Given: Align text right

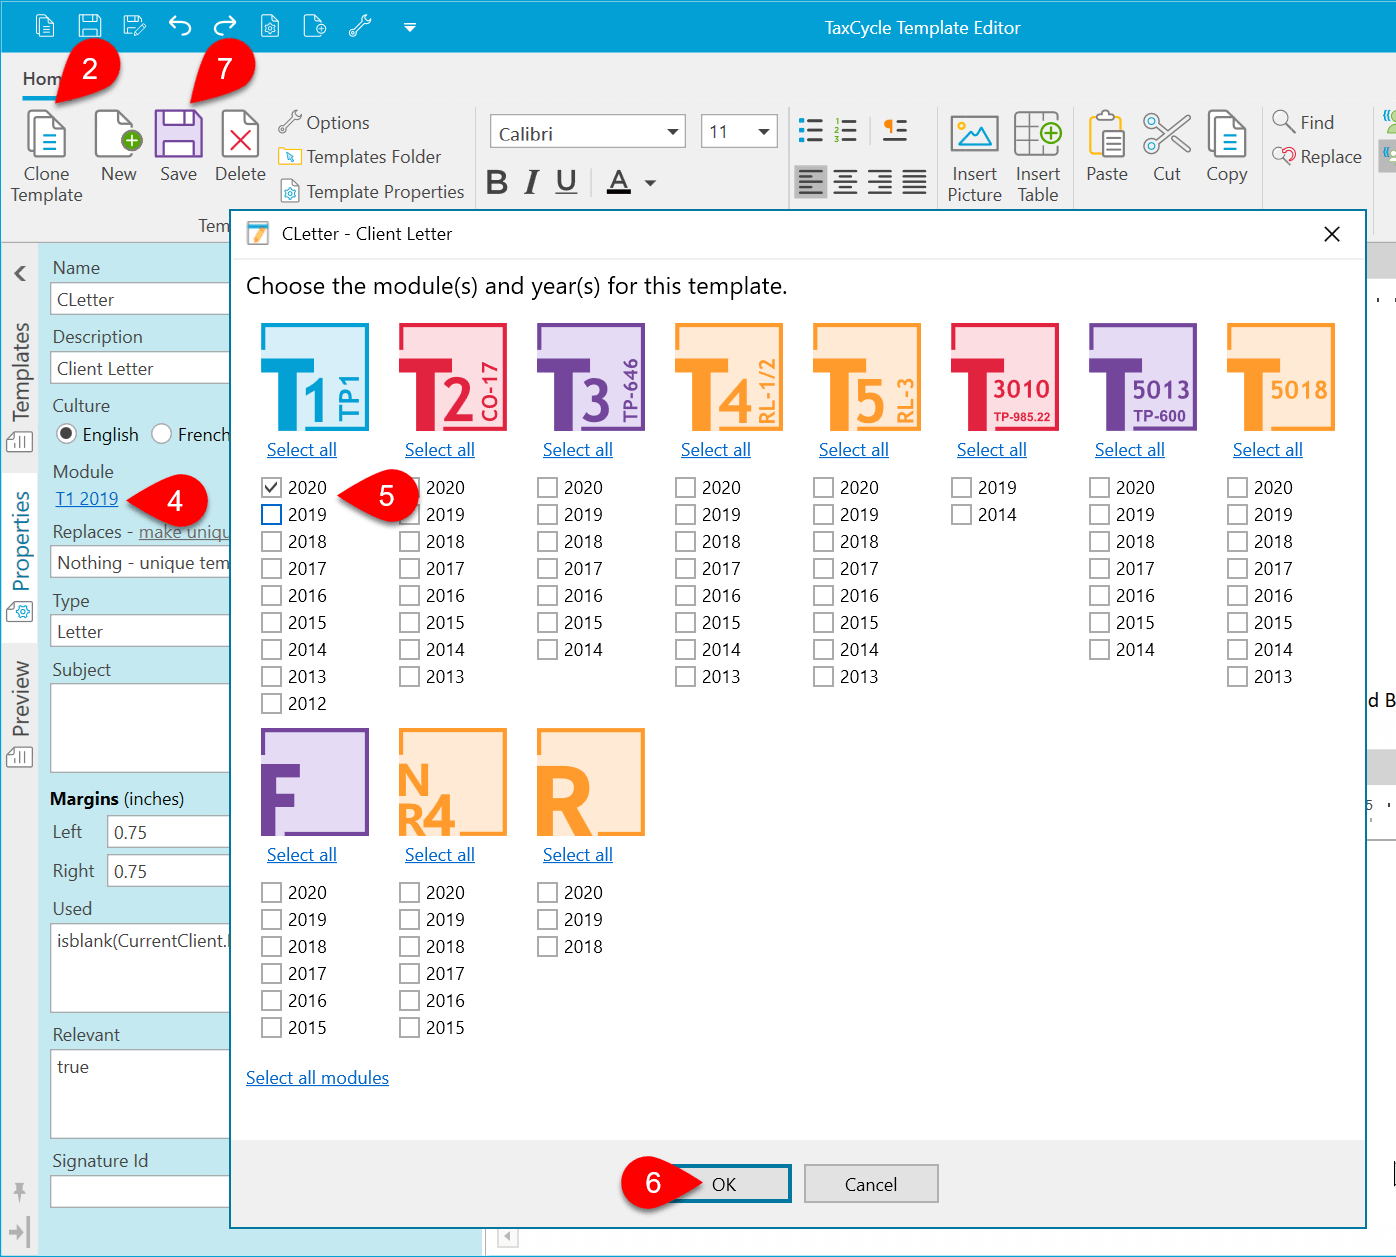Looking at the screenshot, I should tap(880, 181).
